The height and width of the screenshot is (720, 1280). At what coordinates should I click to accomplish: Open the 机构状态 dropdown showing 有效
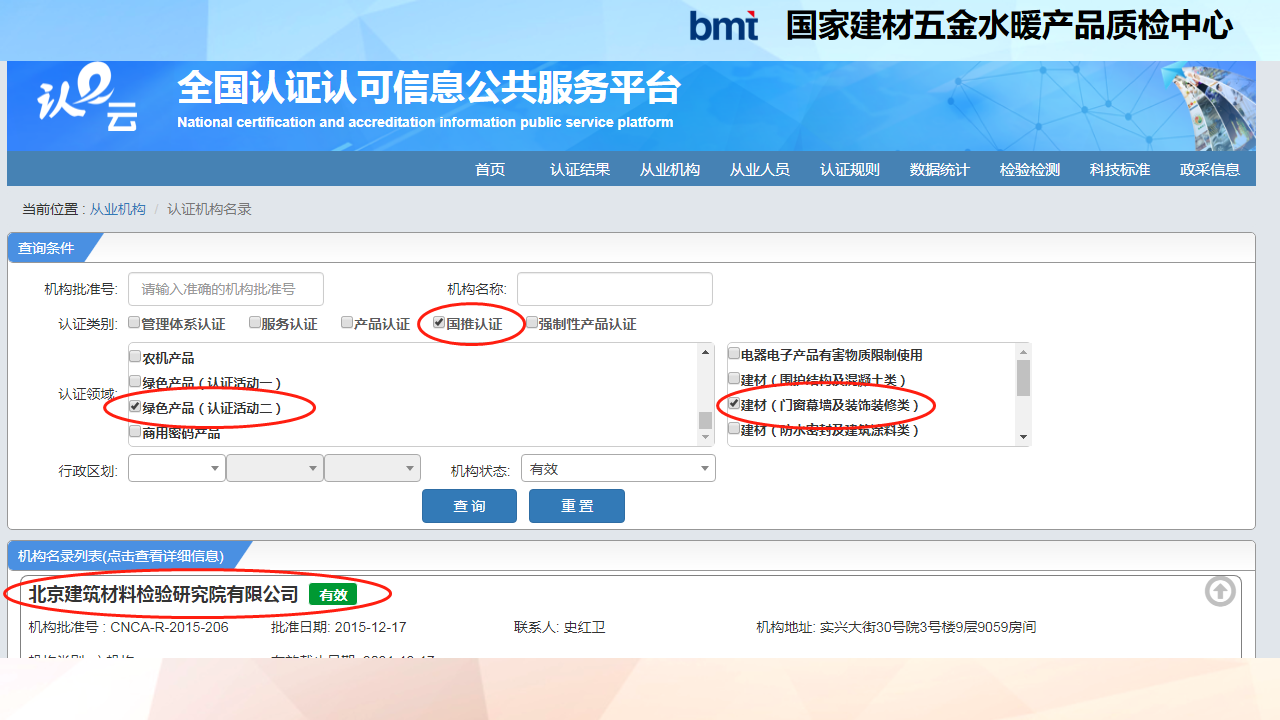click(x=618, y=468)
